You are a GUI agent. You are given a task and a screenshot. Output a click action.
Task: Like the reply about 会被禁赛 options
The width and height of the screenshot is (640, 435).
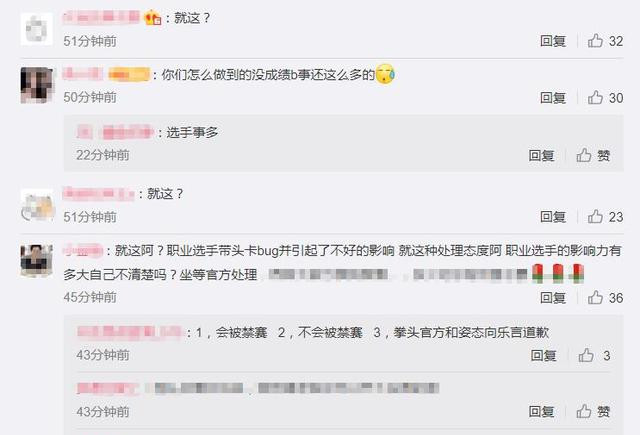(x=594, y=355)
